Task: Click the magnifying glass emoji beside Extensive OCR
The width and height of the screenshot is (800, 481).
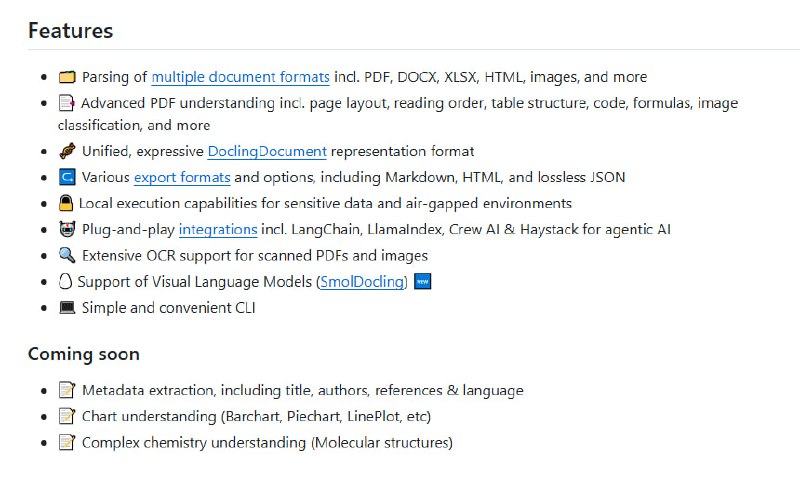Action: click(67, 255)
